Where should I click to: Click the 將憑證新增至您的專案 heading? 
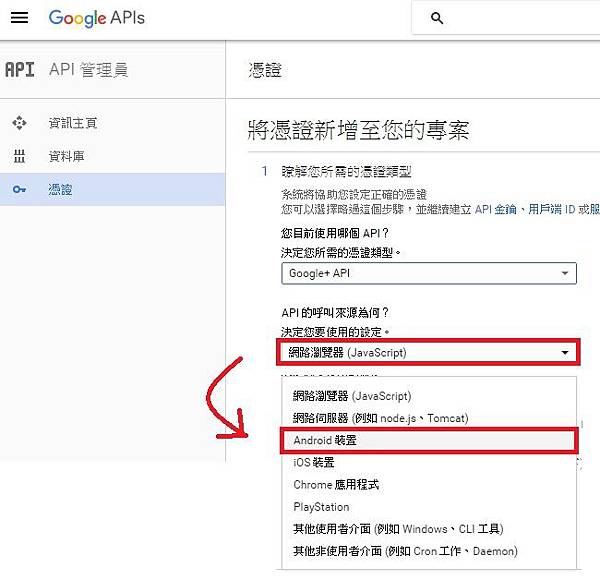[359, 130]
